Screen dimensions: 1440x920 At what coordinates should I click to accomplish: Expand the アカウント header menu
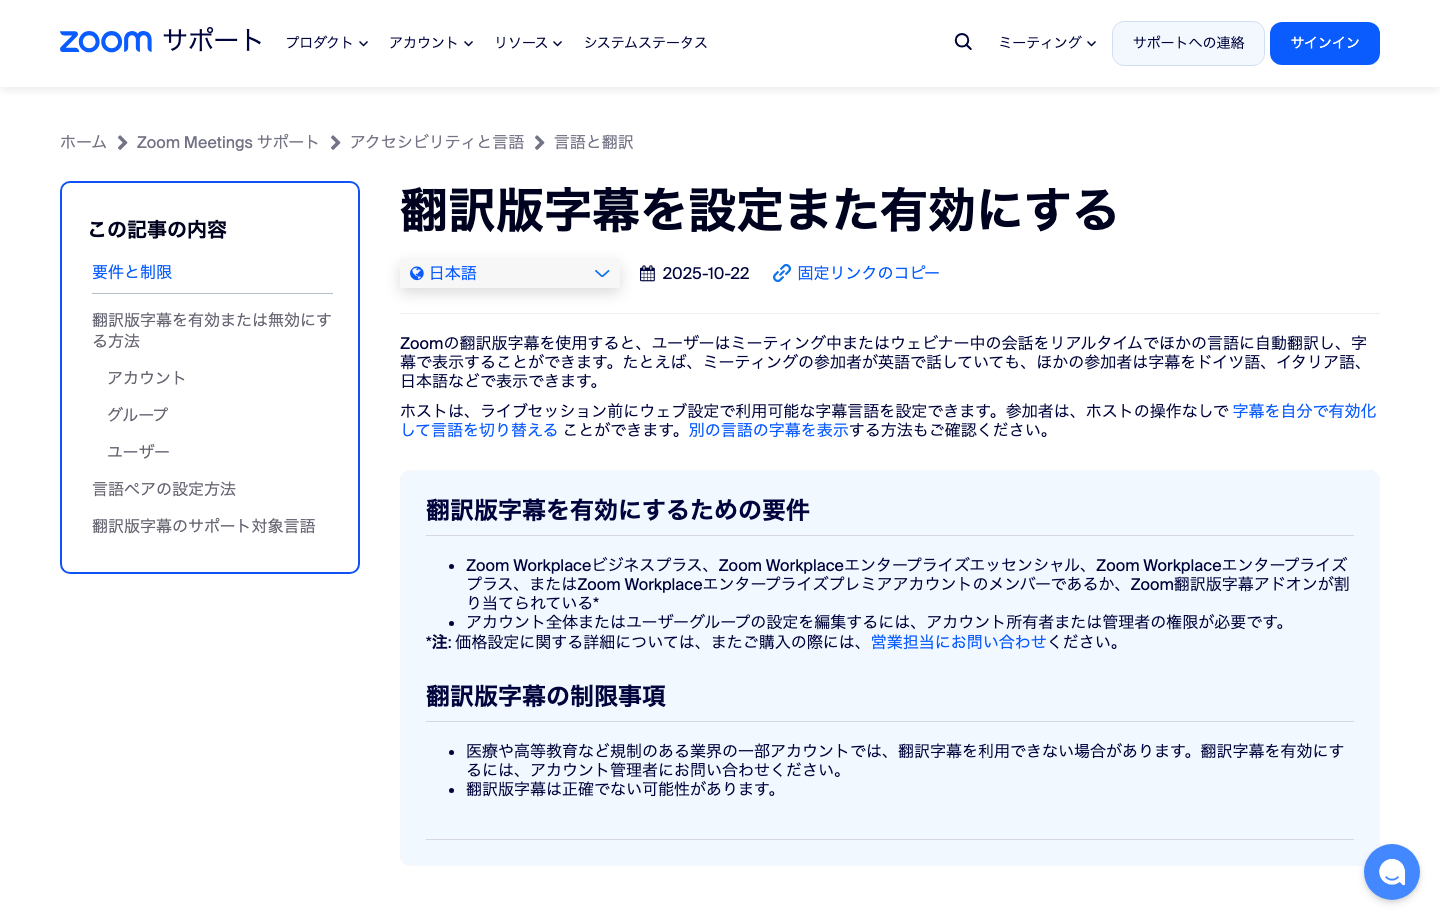point(431,43)
